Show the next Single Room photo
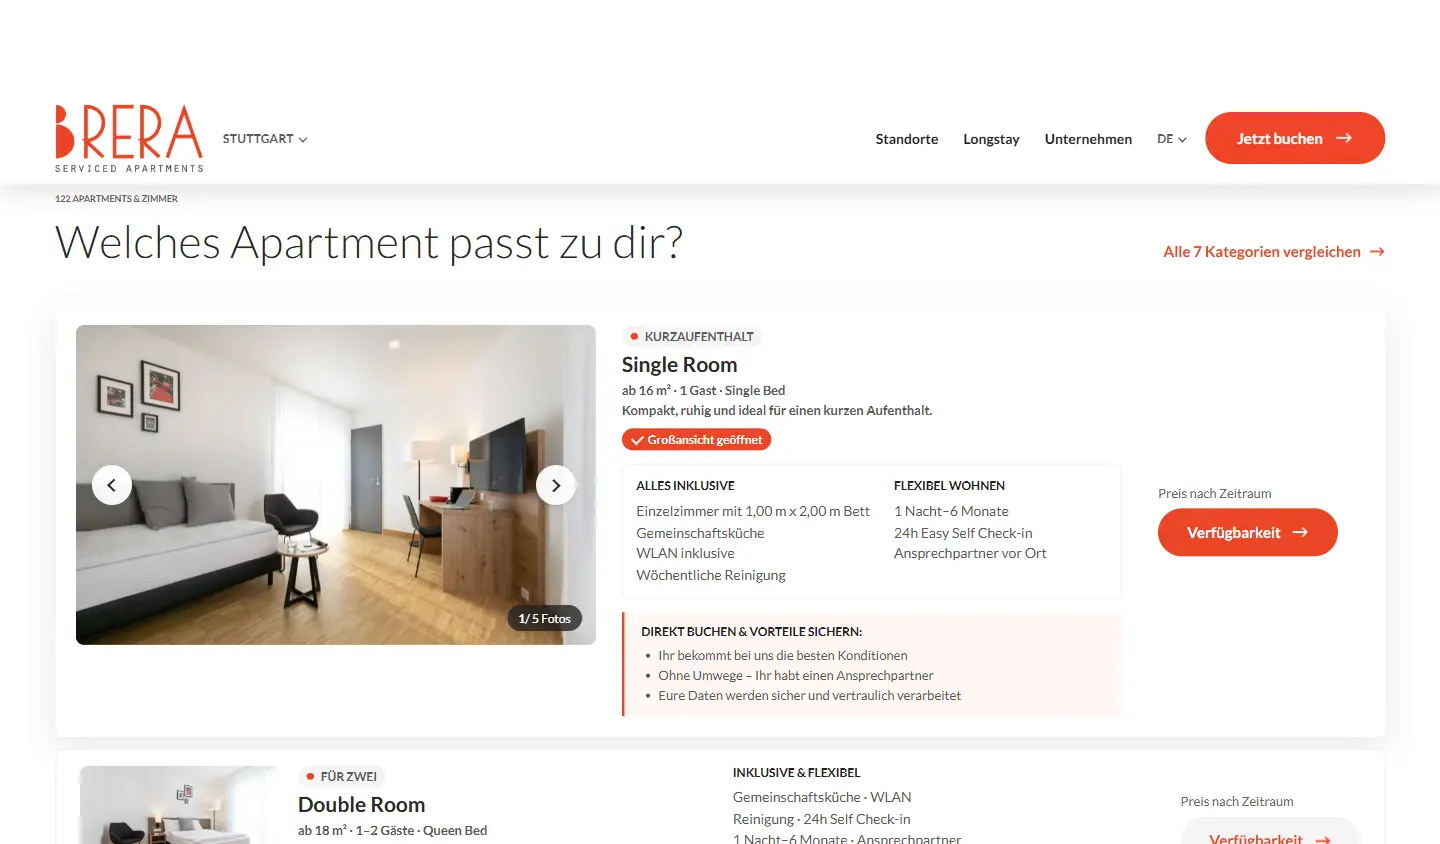This screenshot has height=844, width=1440. (556, 485)
